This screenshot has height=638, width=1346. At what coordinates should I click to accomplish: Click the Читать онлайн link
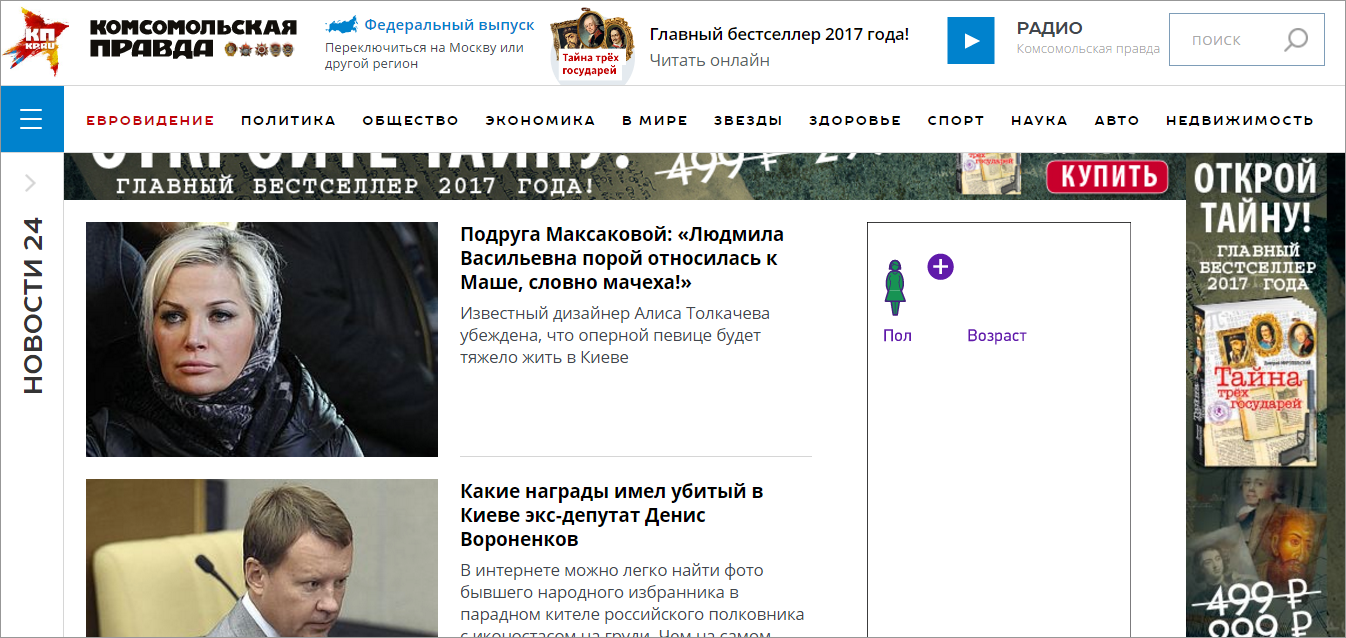point(709,60)
